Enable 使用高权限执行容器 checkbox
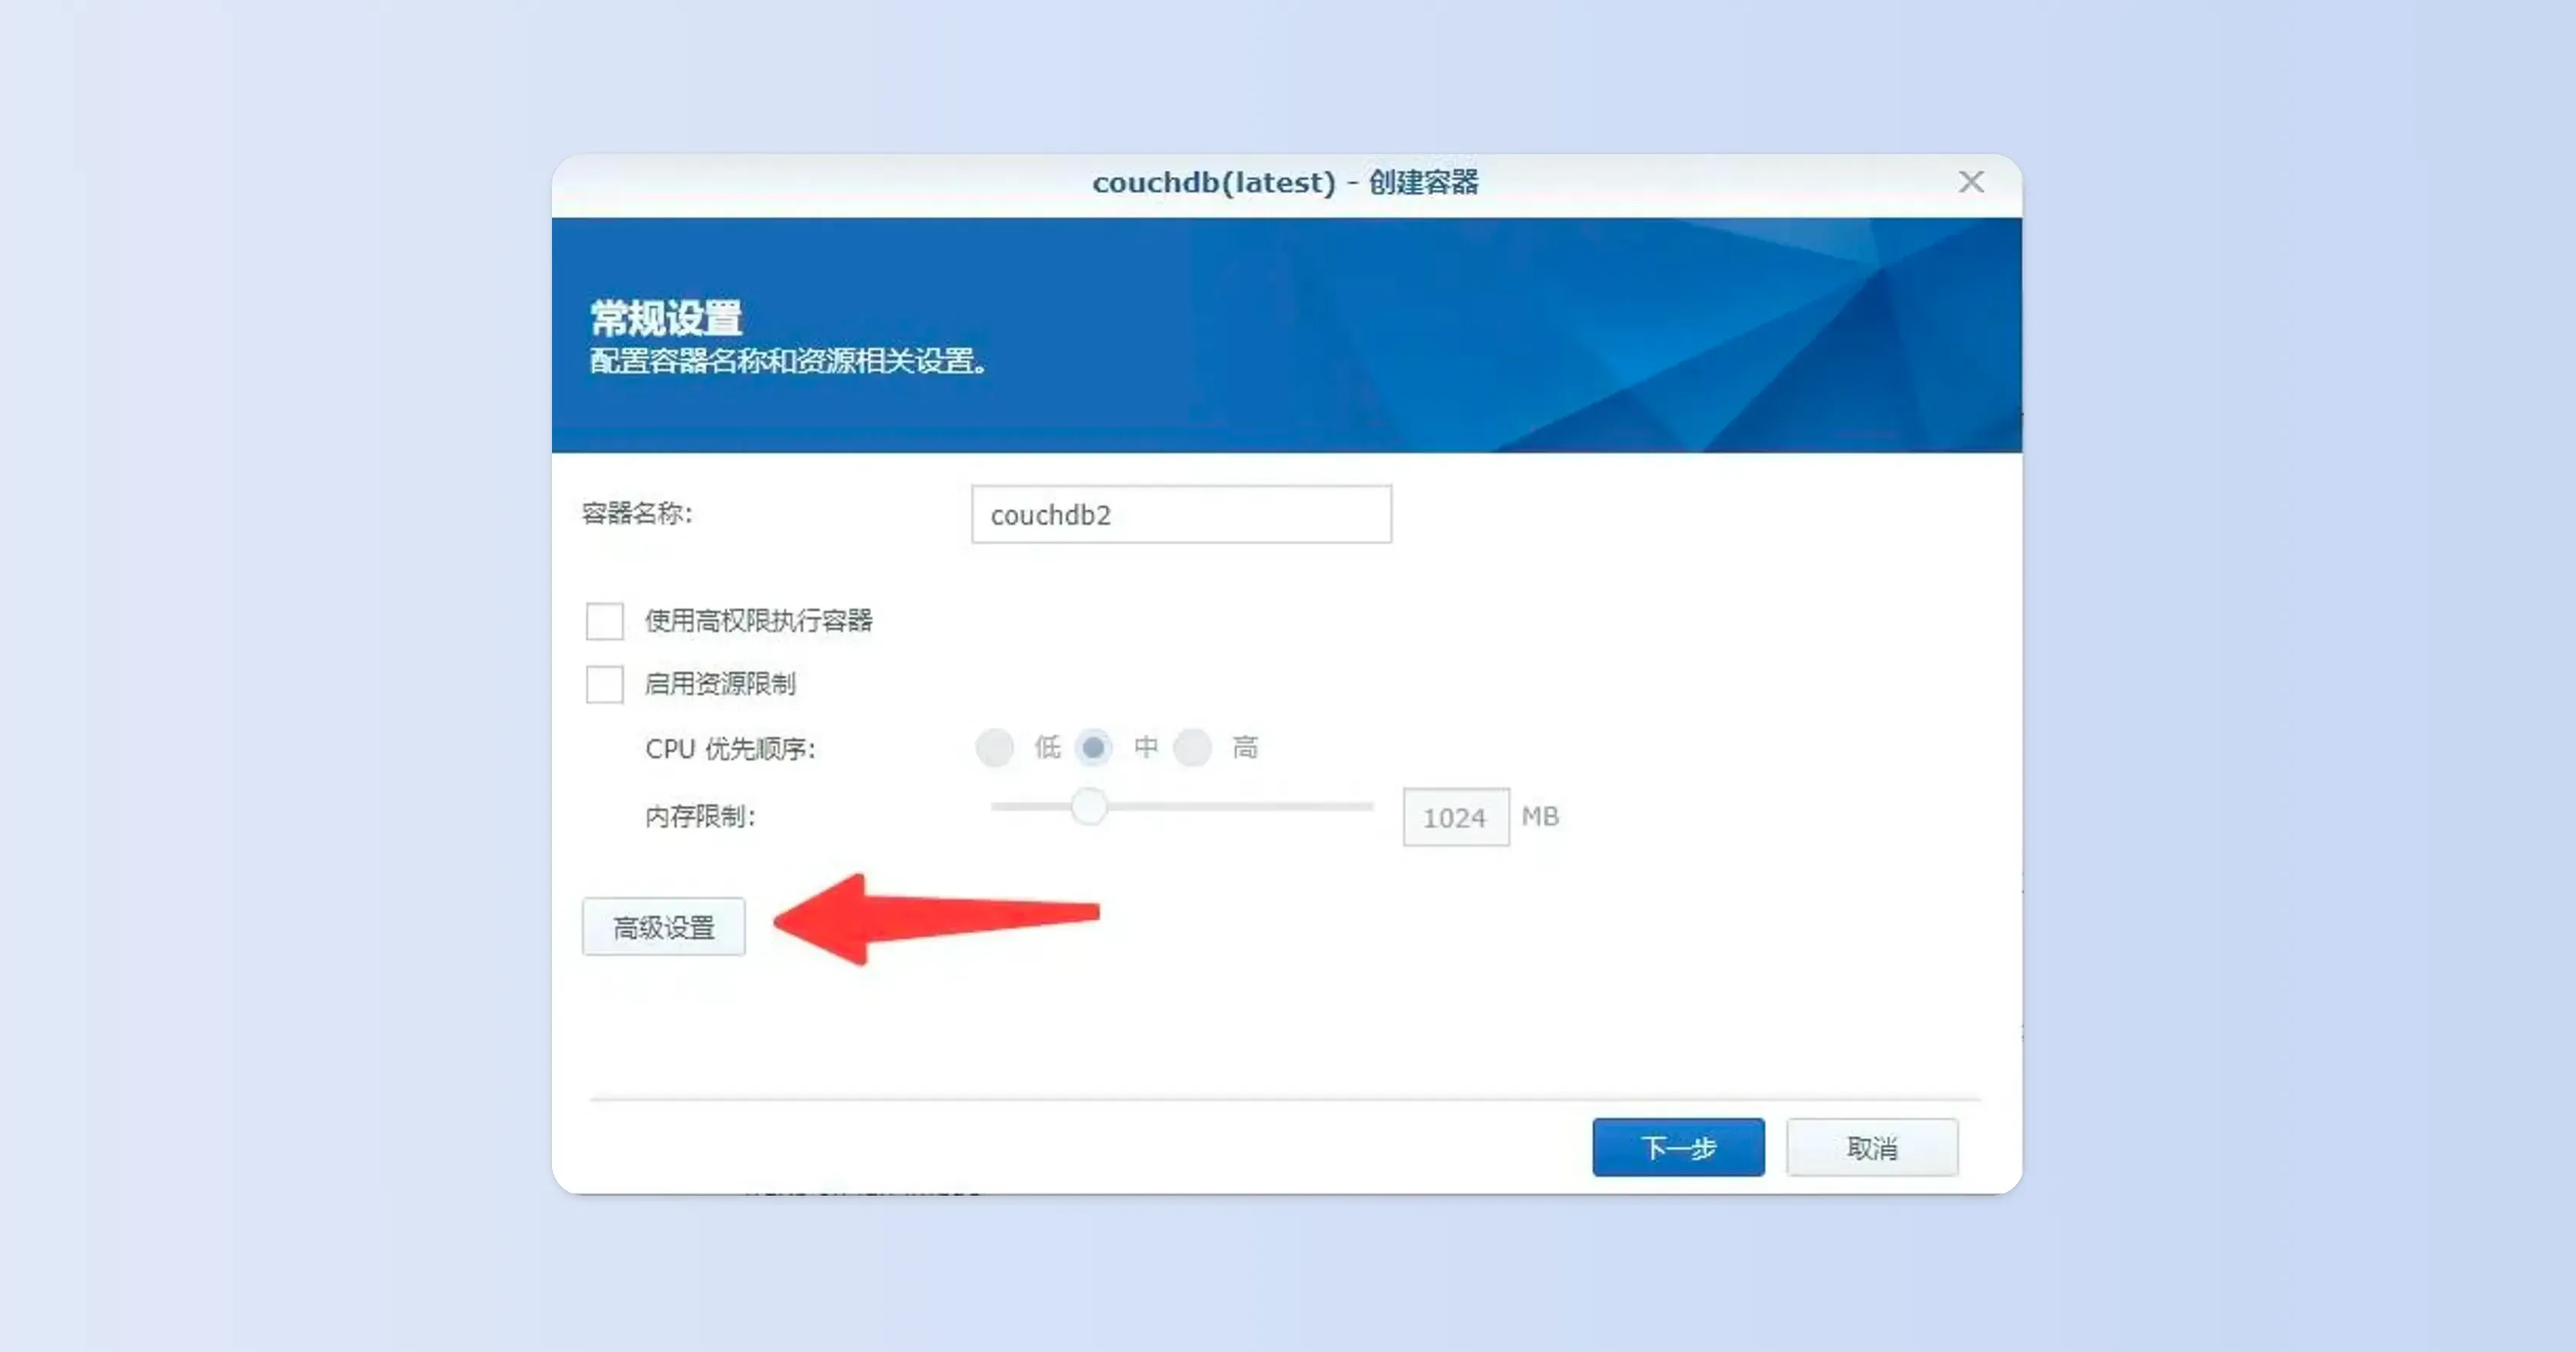This screenshot has height=1352, width=2576. (604, 621)
